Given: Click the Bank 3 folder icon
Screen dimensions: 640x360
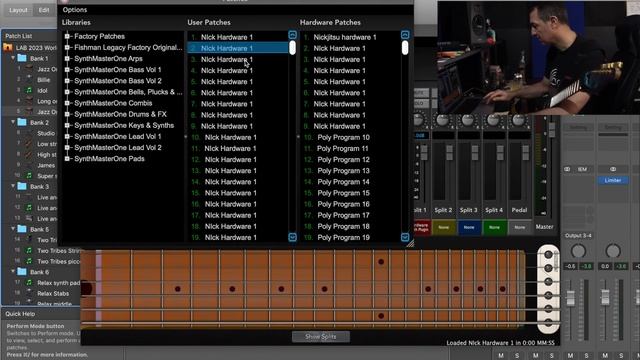Looking at the screenshot, I should (x=22, y=186).
